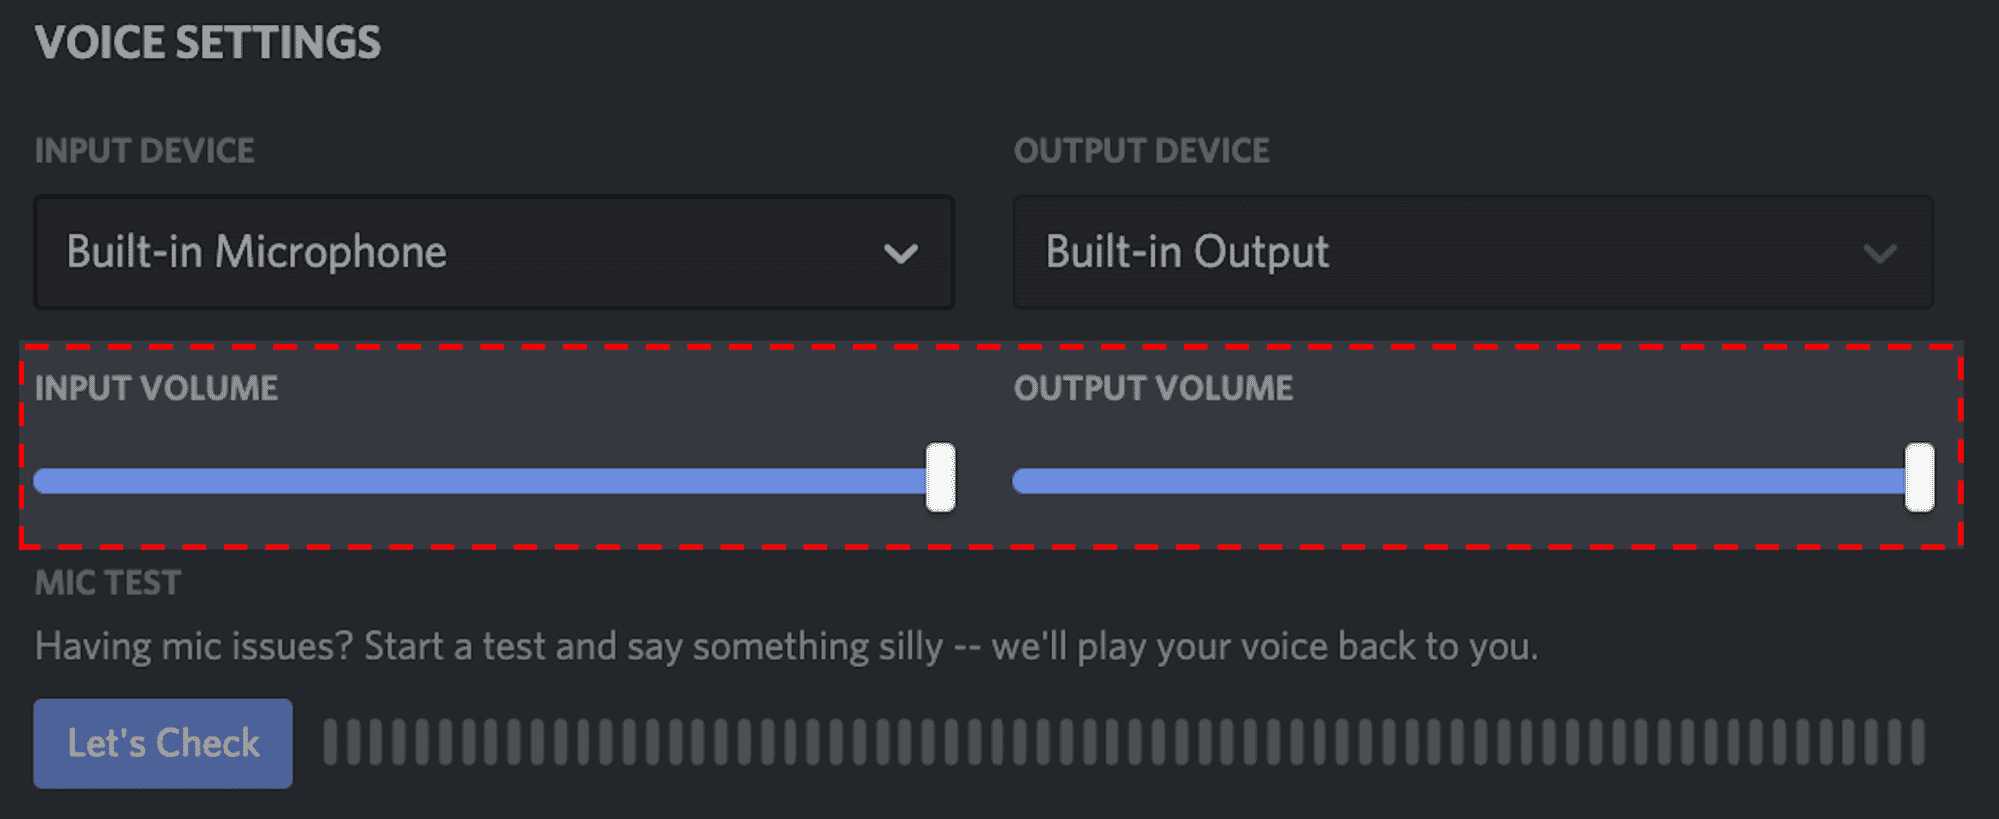The height and width of the screenshot is (819, 1999).
Task: Click the INPUT DEVICE label
Action: click(144, 150)
